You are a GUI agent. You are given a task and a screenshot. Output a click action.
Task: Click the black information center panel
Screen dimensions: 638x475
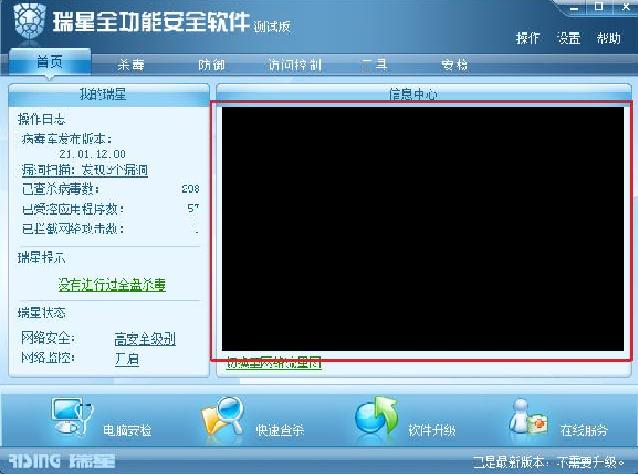(x=423, y=228)
